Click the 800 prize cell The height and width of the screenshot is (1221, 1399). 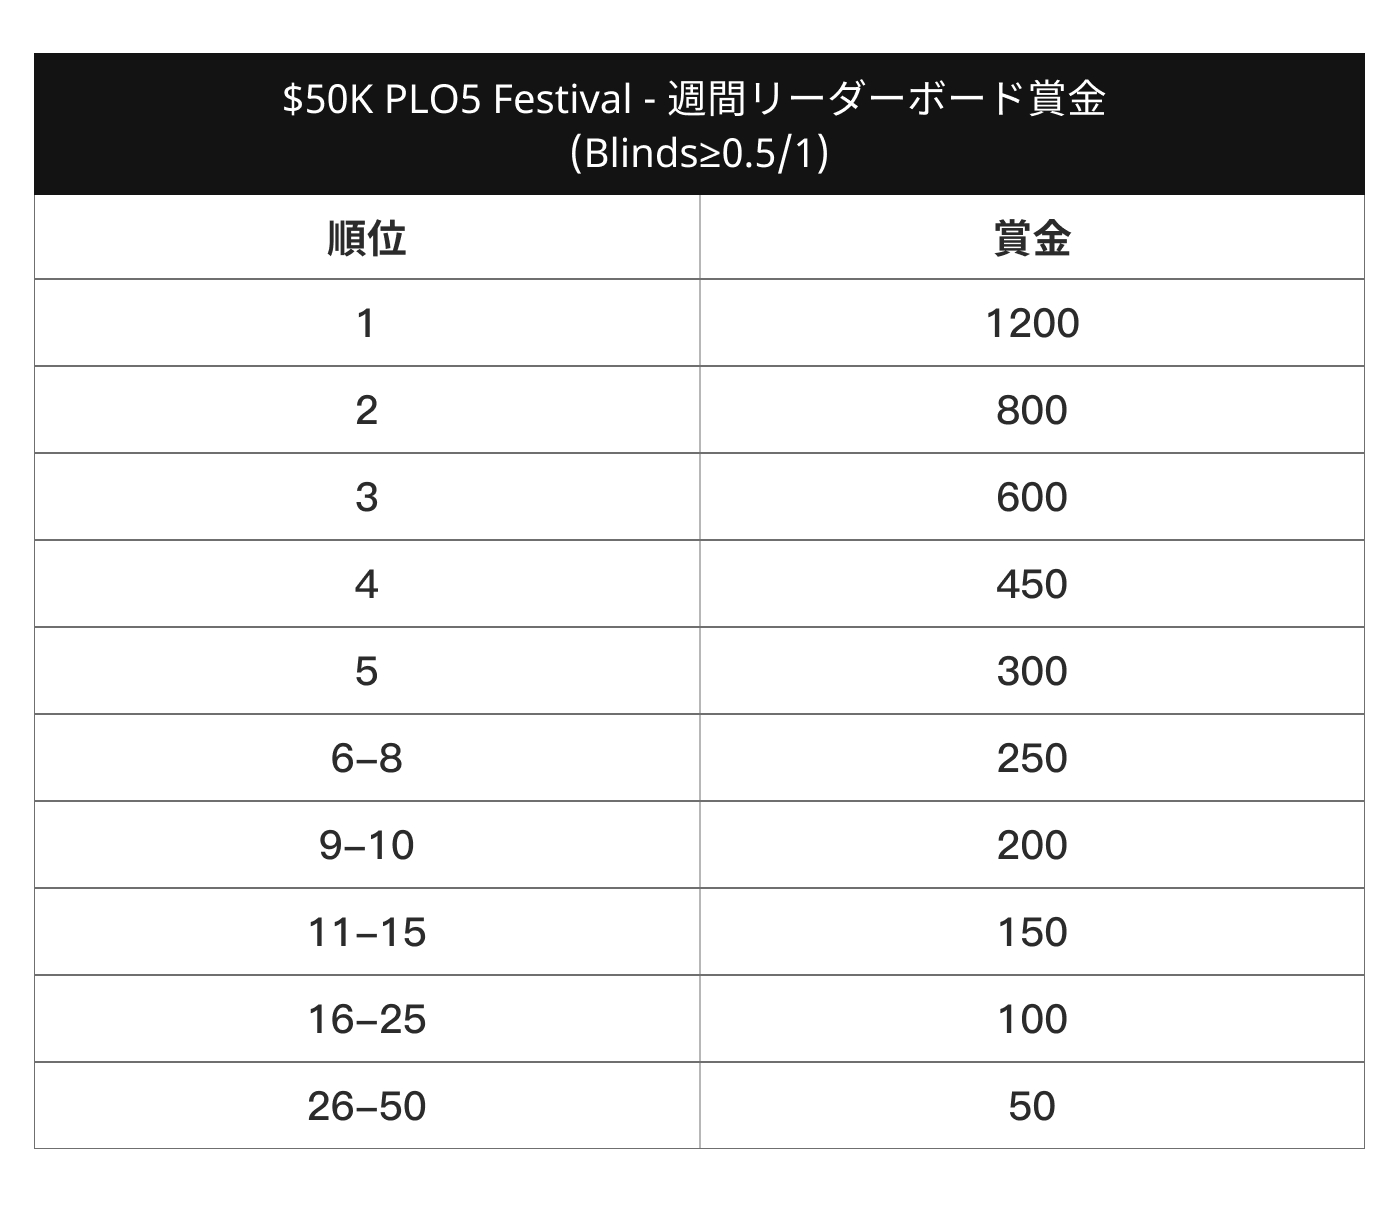point(1032,410)
